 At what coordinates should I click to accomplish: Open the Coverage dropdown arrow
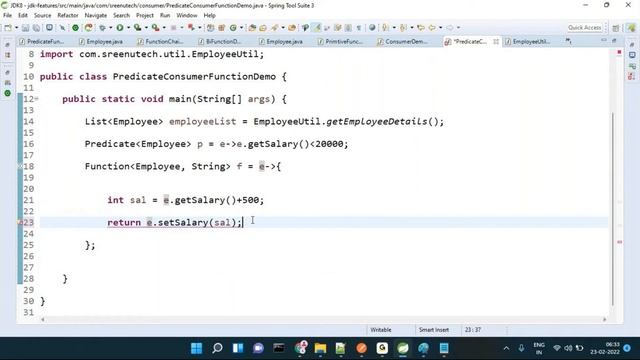[146, 28]
